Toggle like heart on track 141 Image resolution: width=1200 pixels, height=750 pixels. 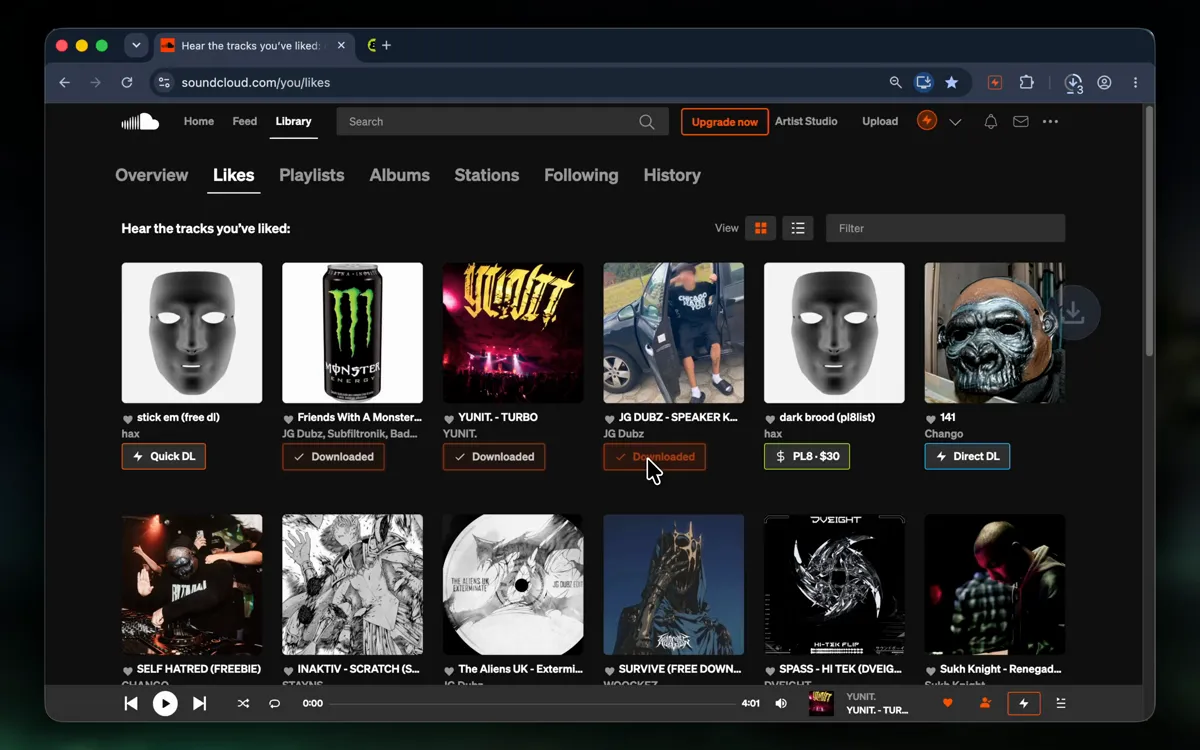[930, 419]
